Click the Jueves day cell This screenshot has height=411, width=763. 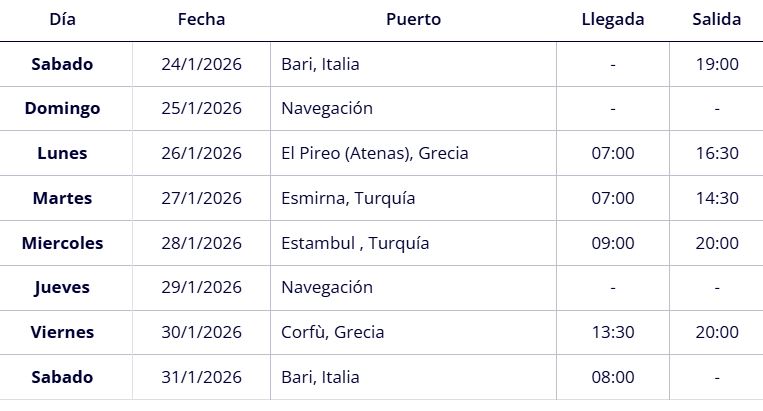coord(62,287)
